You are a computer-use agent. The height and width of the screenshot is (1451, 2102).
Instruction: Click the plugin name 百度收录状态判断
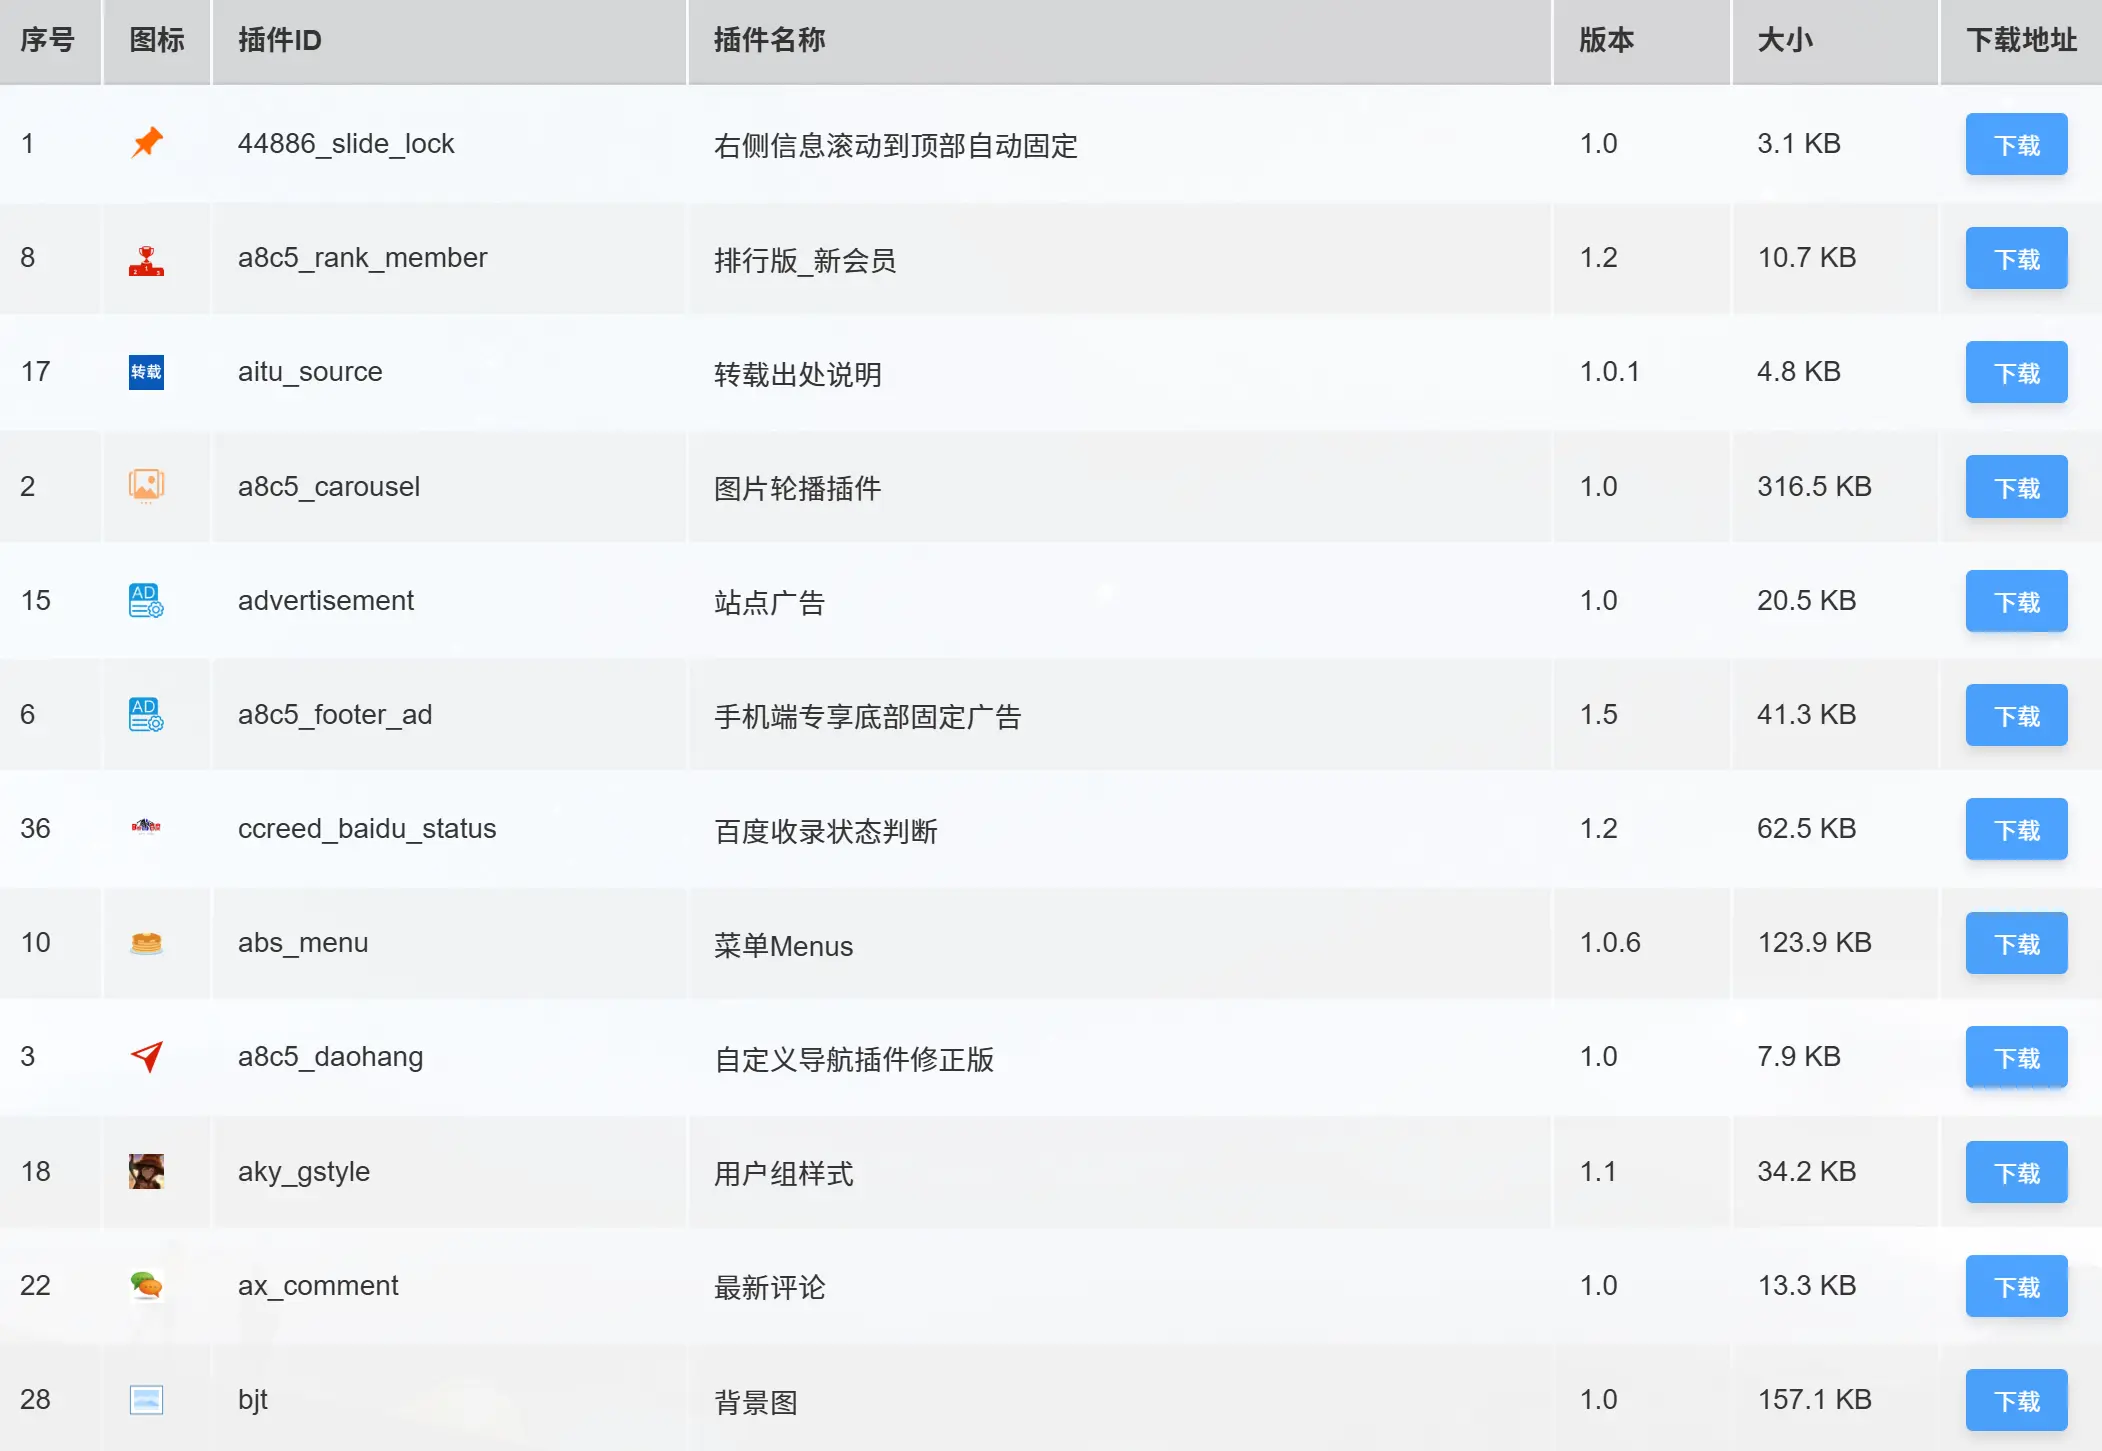tap(826, 831)
